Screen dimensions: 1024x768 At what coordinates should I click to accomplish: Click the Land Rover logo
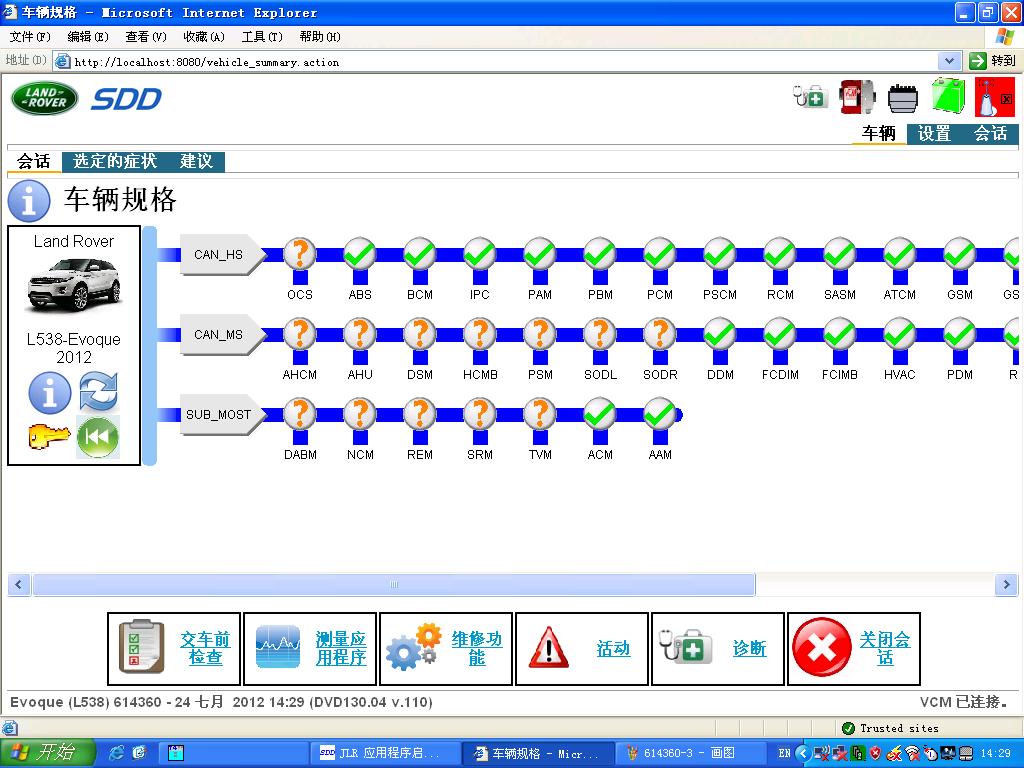pos(44,99)
